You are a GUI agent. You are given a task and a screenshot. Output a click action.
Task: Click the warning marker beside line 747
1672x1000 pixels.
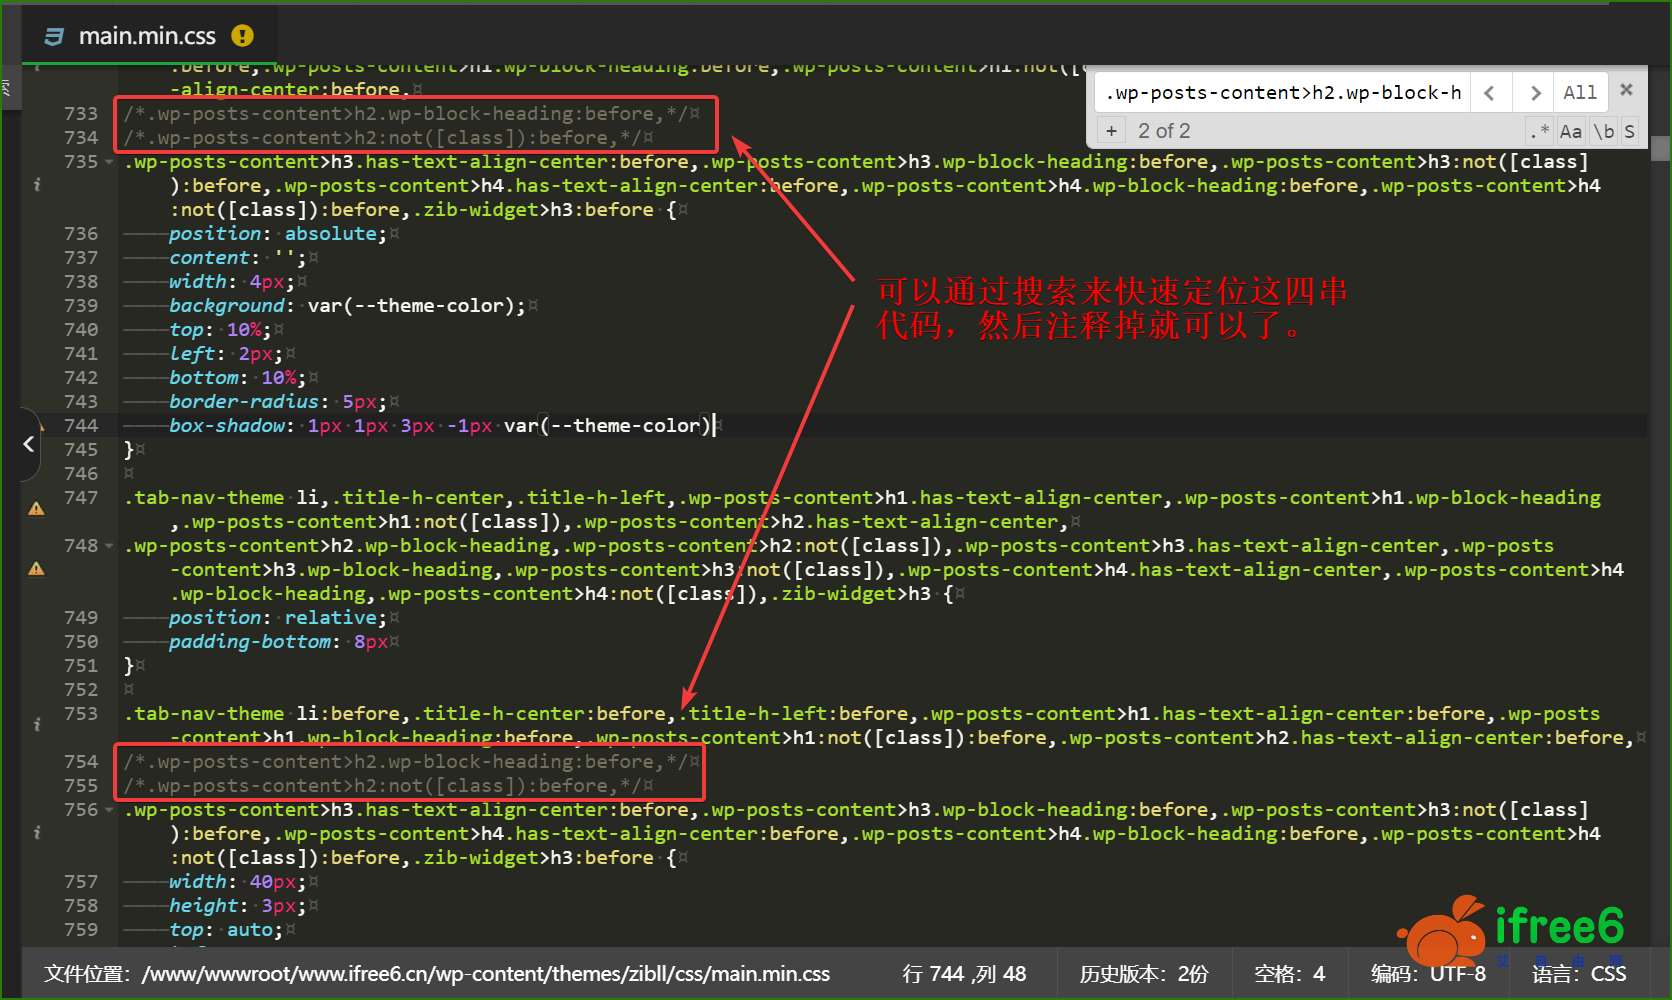pyautogui.click(x=37, y=508)
